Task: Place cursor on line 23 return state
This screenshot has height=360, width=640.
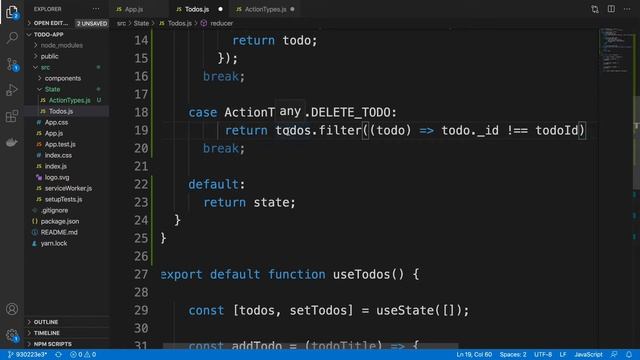Action: tap(249, 202)
